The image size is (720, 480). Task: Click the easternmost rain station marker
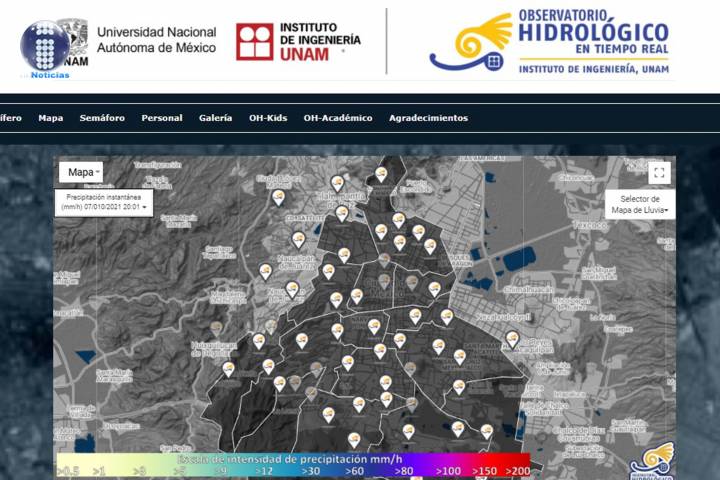coord(512,338)
